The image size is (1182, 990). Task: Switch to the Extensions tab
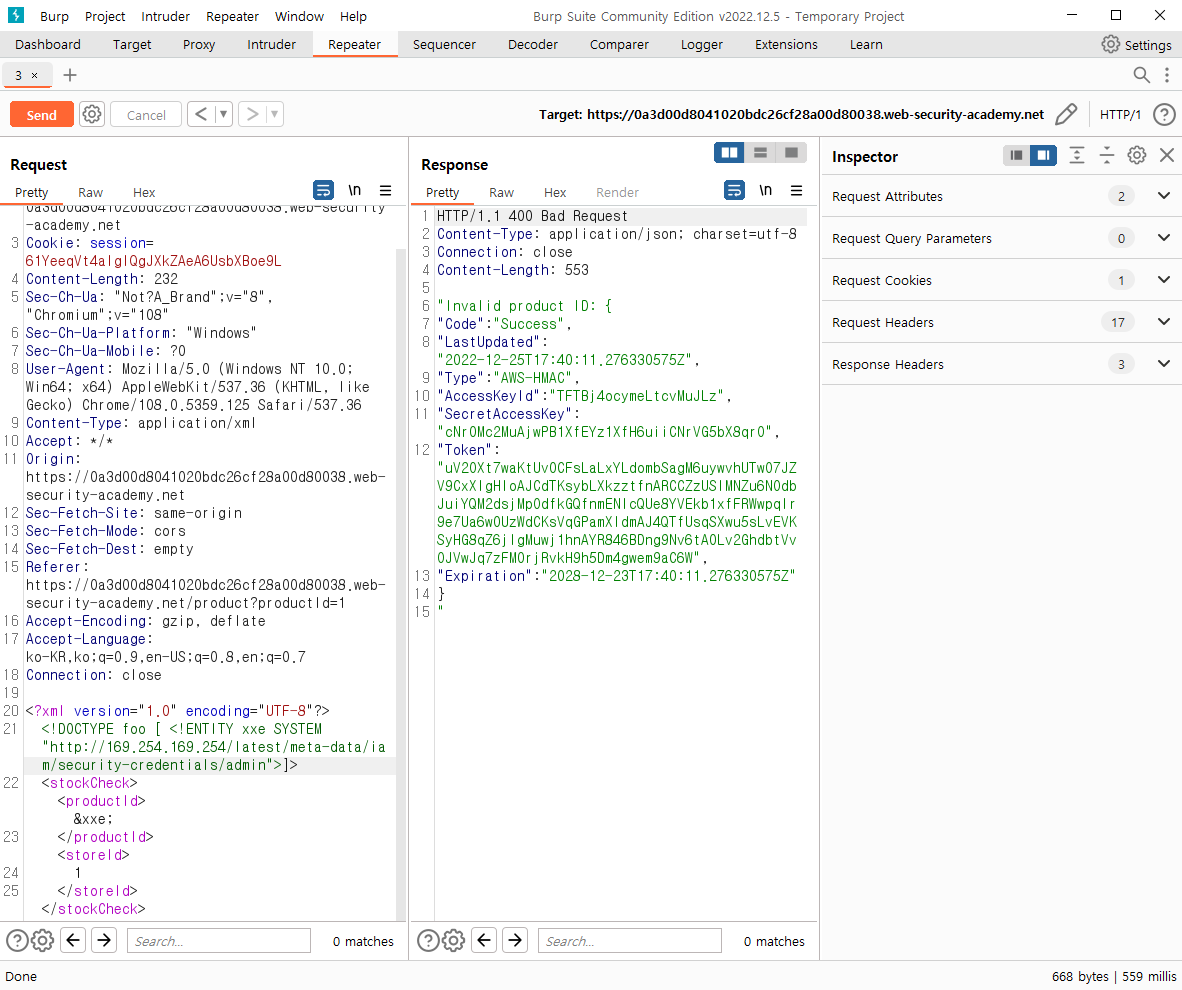tap(786, 44)
